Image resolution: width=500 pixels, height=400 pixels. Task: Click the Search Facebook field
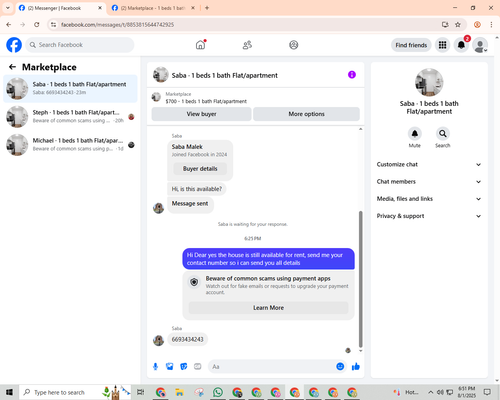tap(80, 45)
